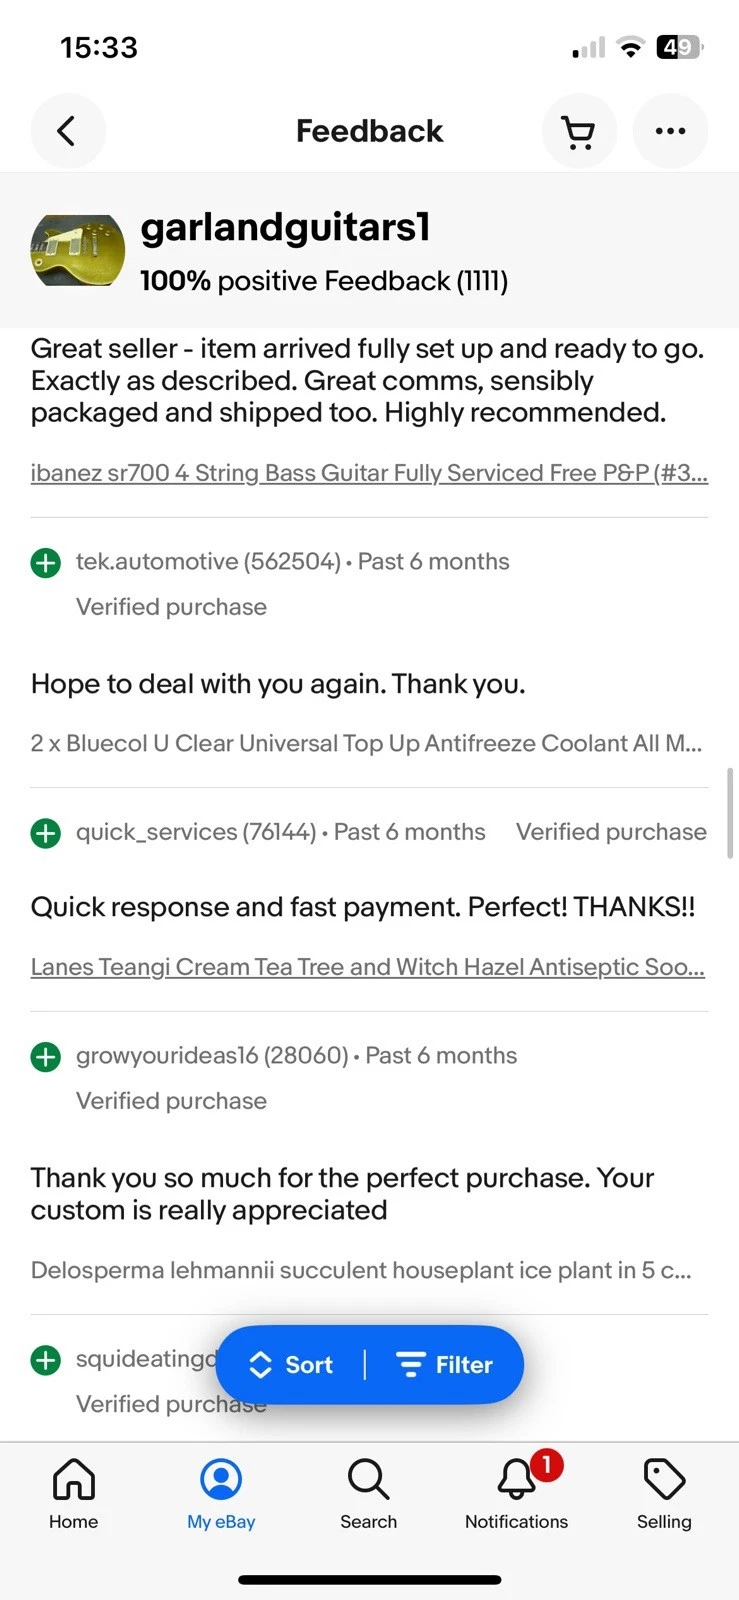
Task: Tap garlandguitars1 profile guitar thumbnail
Action: (x=78, y=250)
